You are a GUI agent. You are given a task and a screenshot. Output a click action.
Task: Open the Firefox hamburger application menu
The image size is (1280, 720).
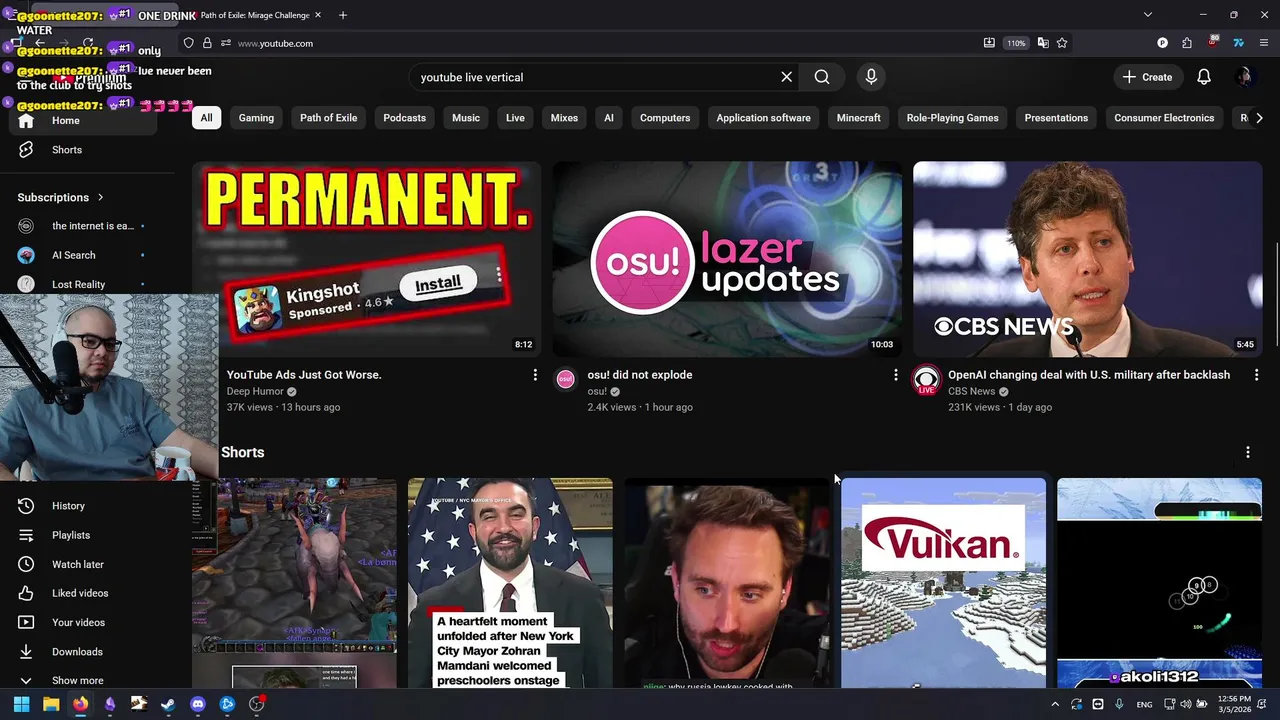[1264, 43]
